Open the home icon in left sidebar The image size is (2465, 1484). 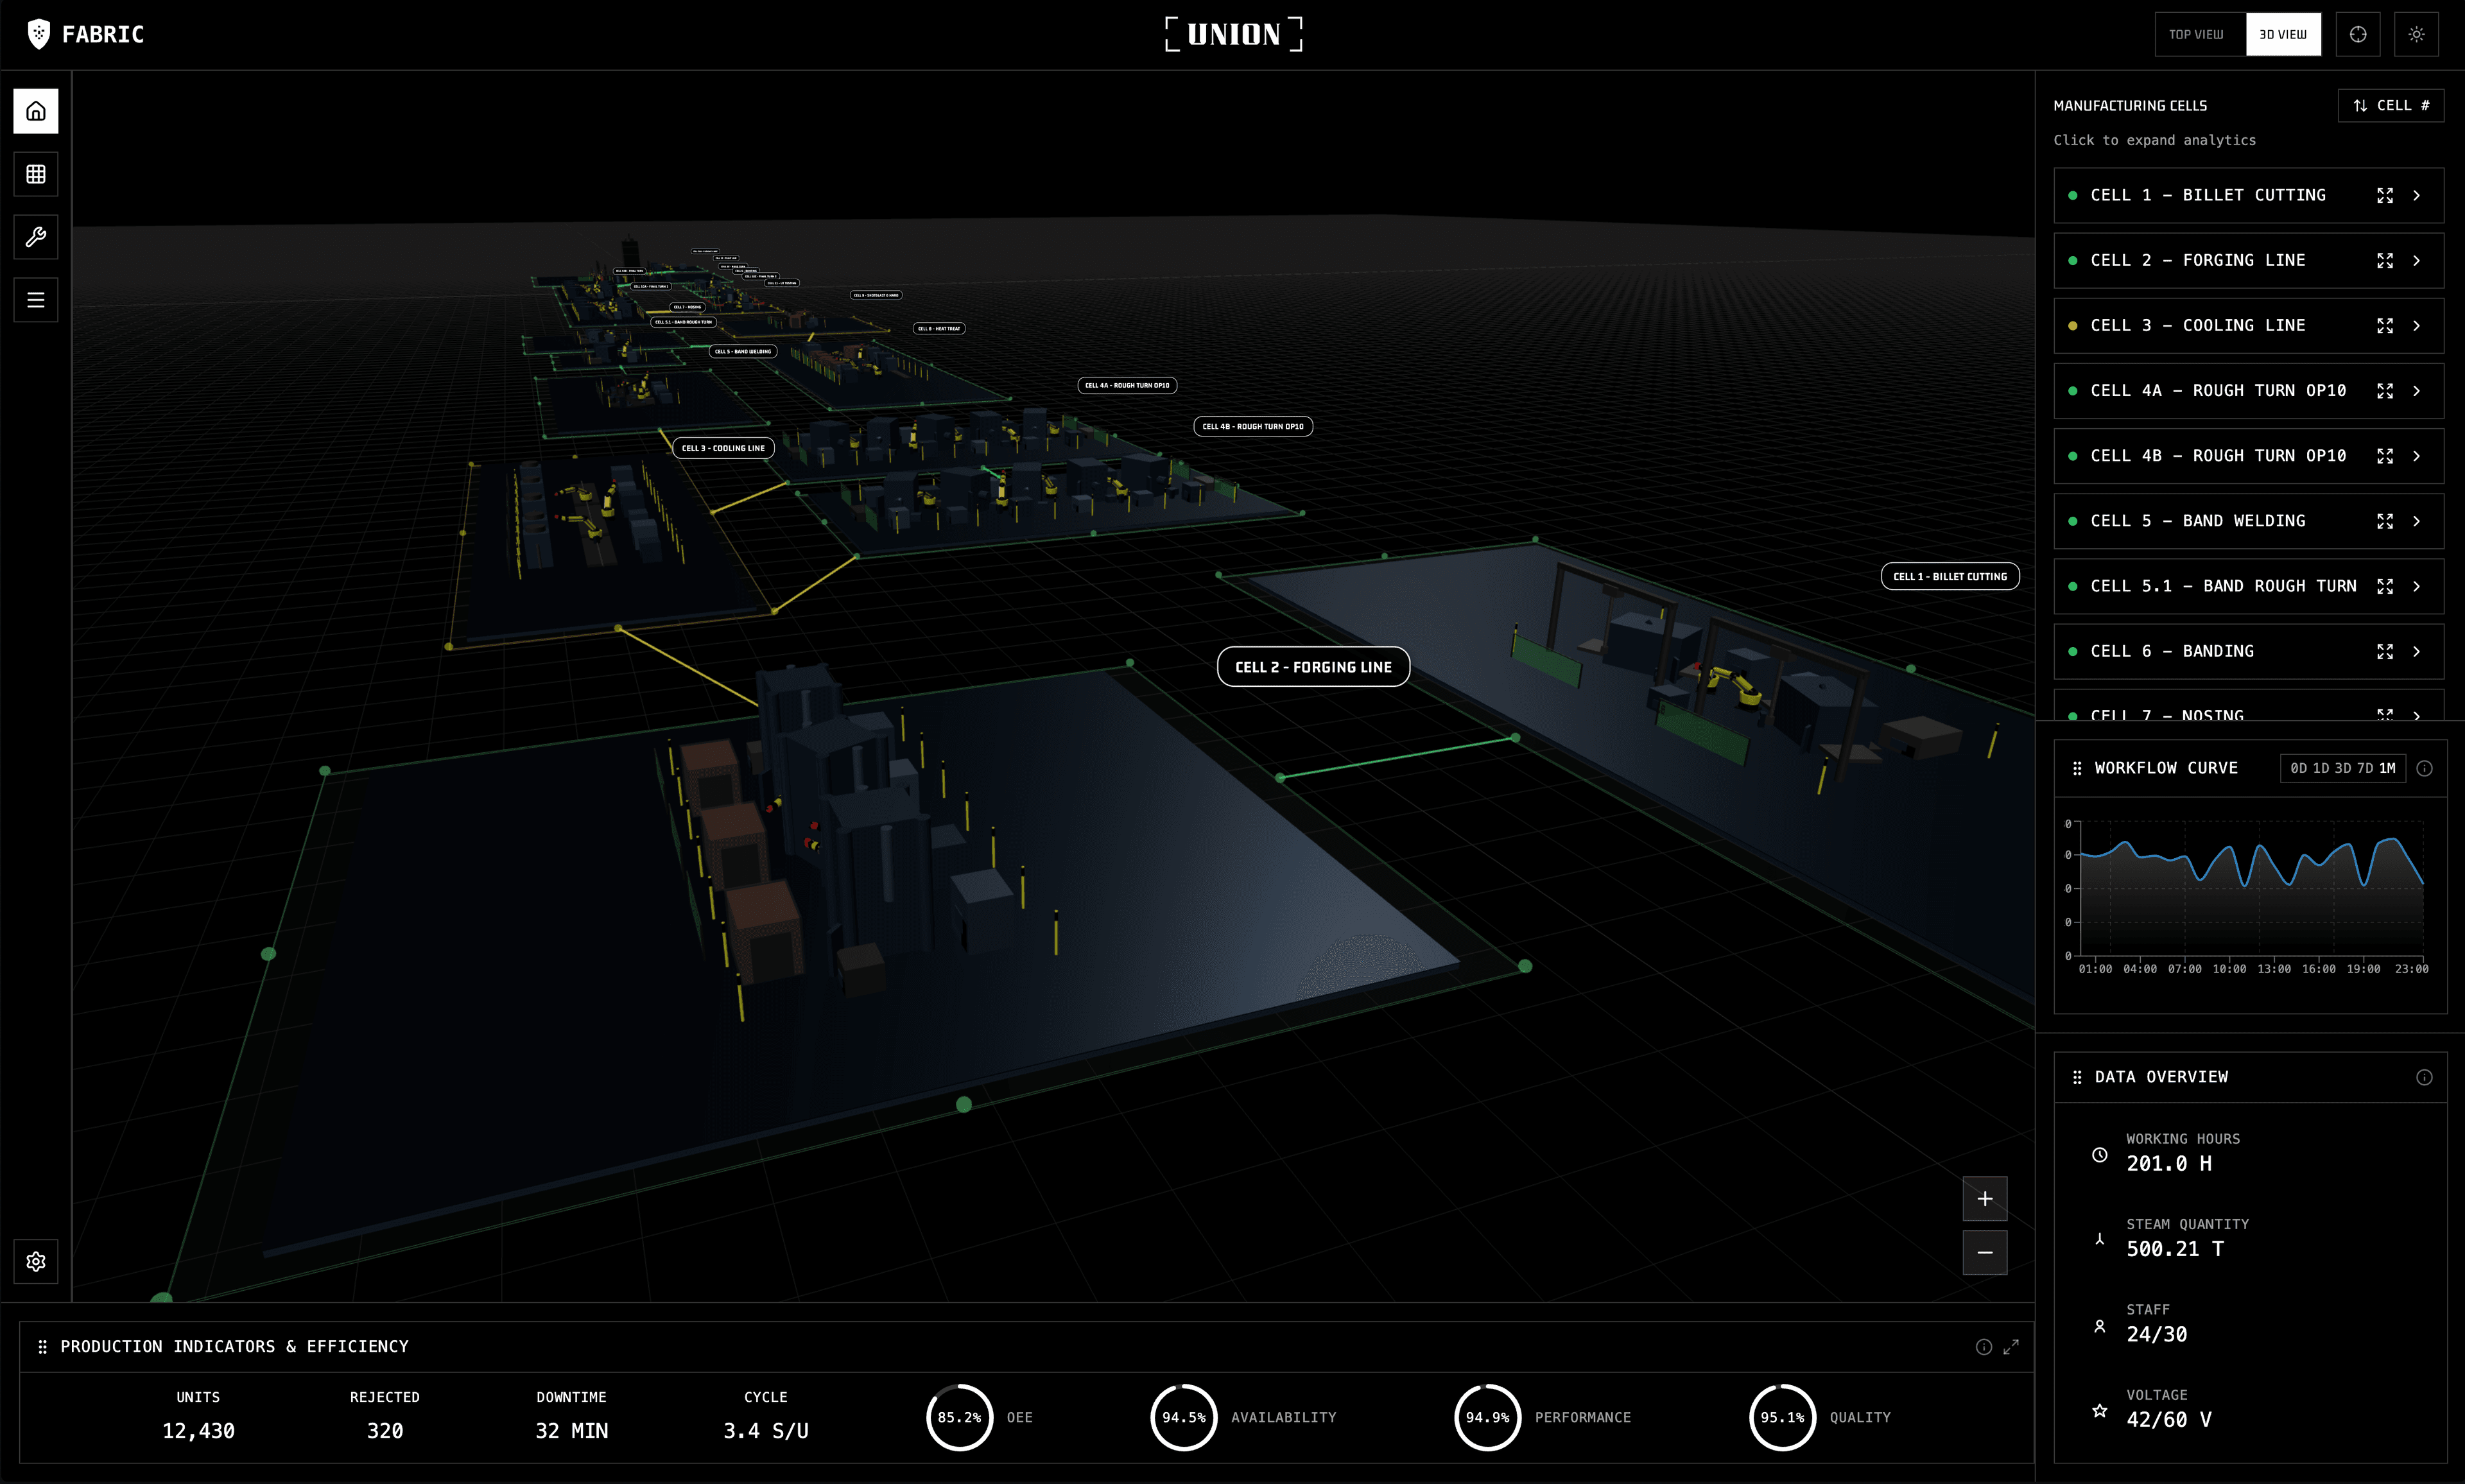[36, 111]
